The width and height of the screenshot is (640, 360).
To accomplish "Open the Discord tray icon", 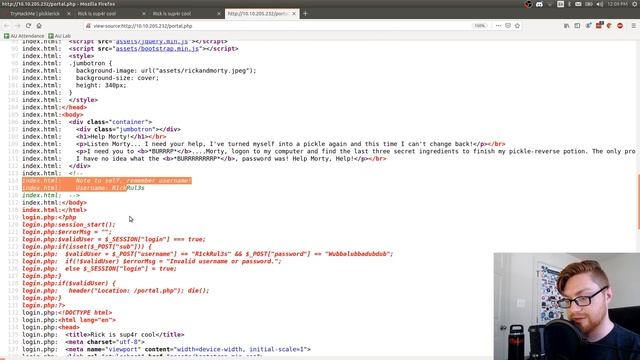I will (x=539, y=4).
